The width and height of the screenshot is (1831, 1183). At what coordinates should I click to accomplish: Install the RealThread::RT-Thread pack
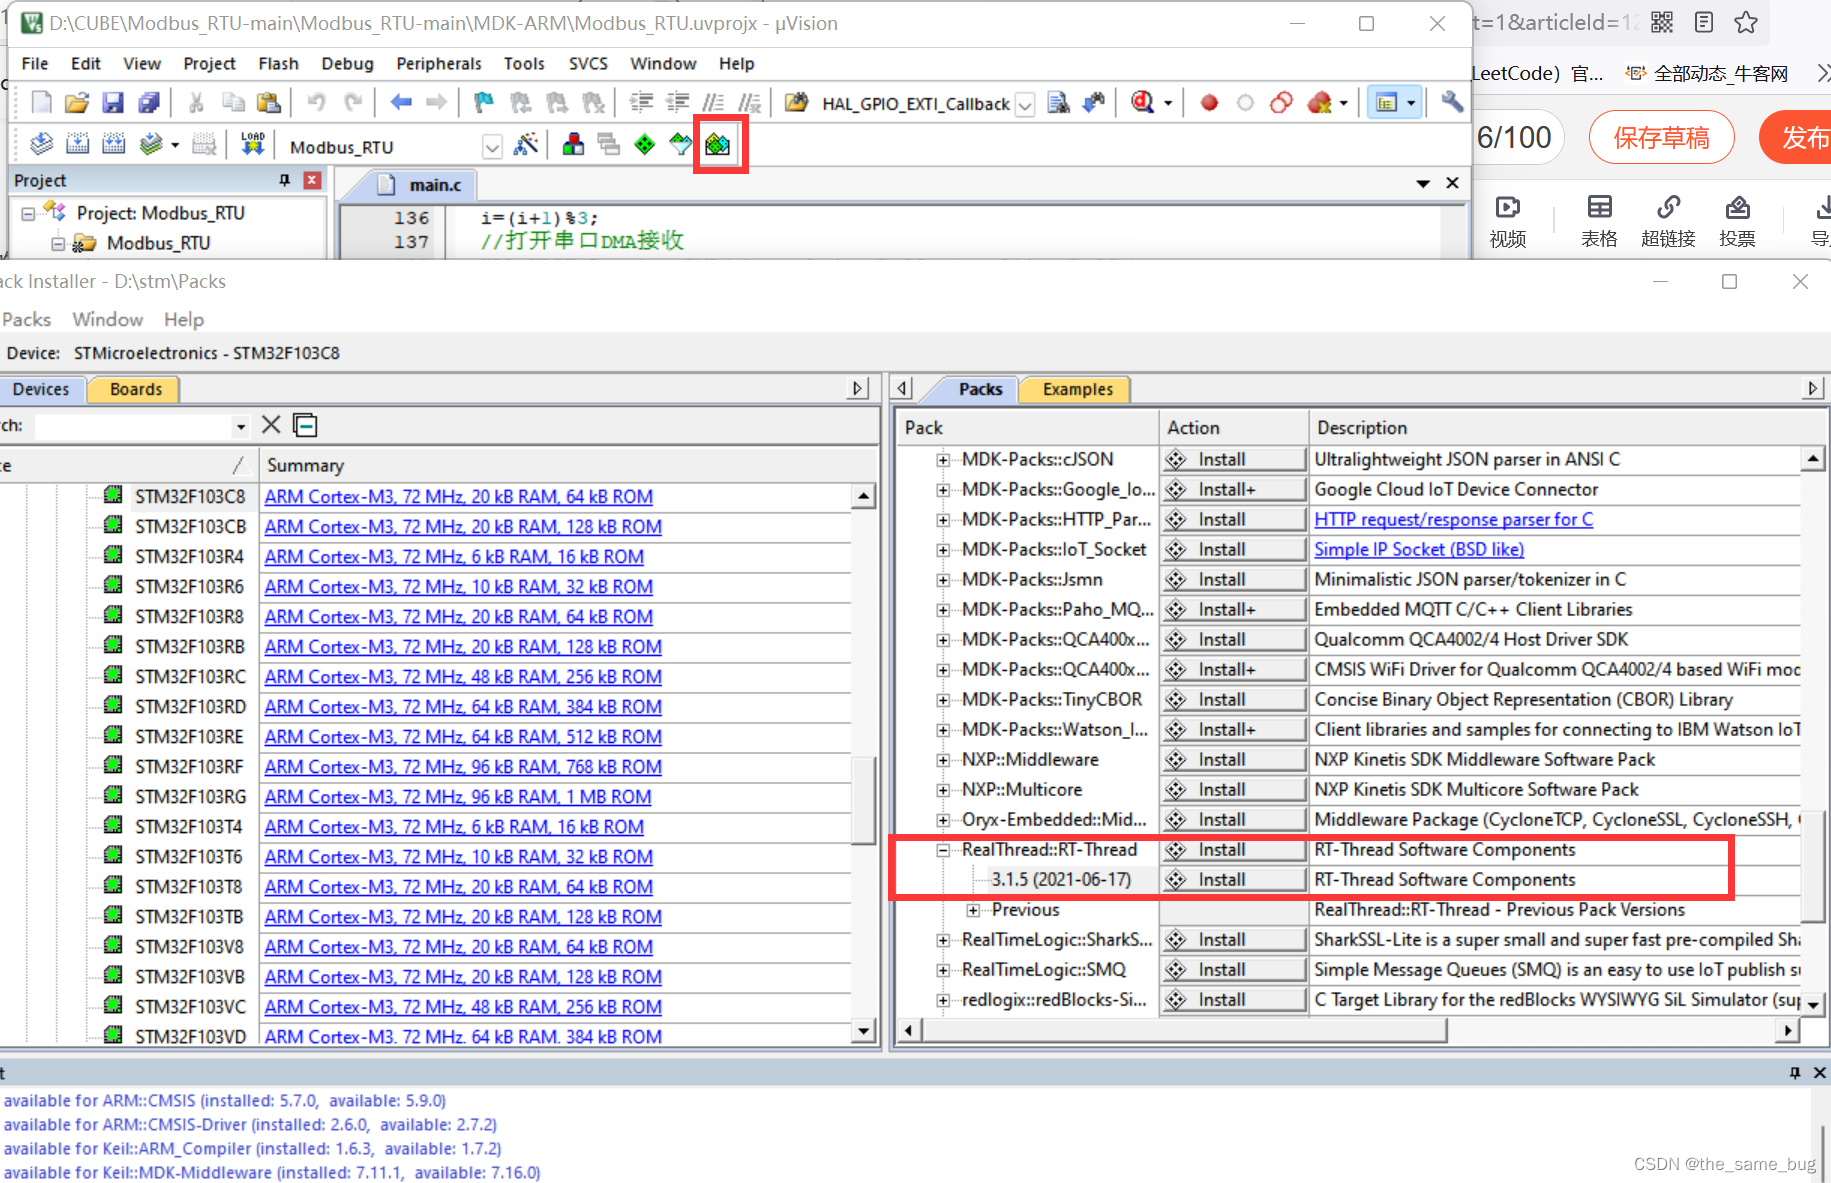point(1234,850)
